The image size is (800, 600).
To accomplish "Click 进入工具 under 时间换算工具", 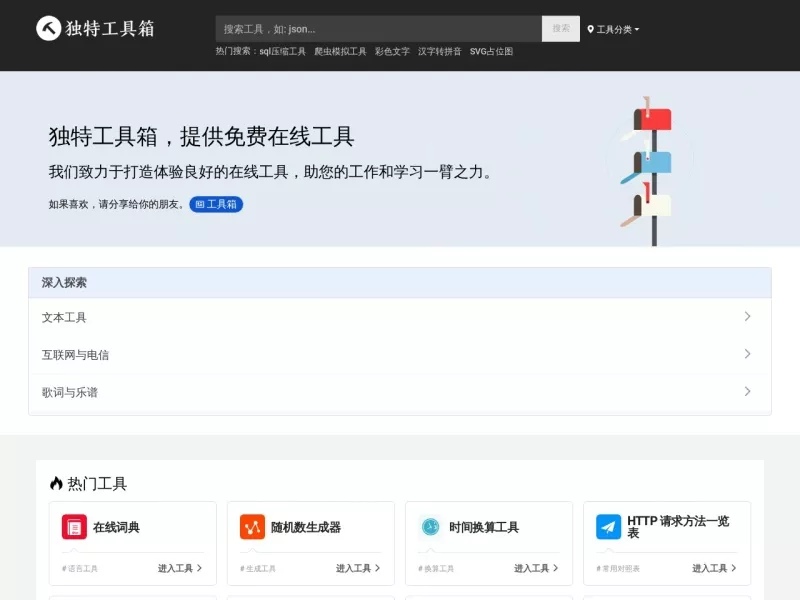I will click(x=536, y=568).
